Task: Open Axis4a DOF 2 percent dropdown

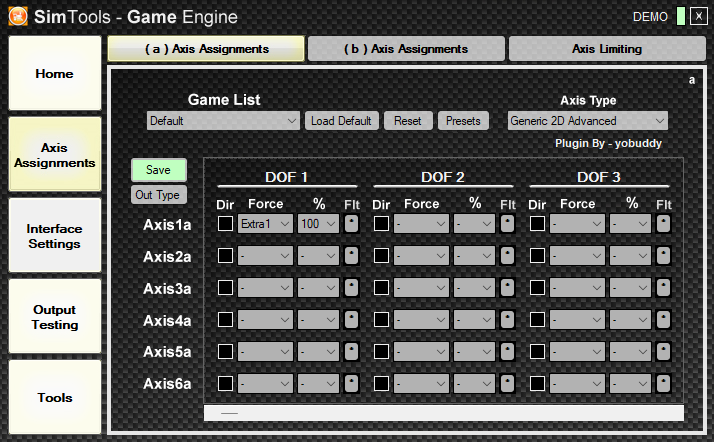Action: [x=474, y=320]
